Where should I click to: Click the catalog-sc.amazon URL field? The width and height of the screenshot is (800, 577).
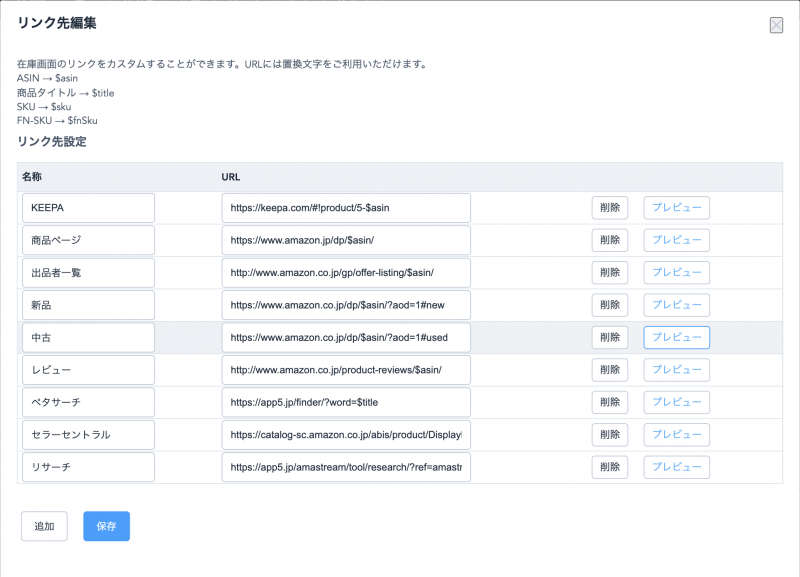(346, 435)
